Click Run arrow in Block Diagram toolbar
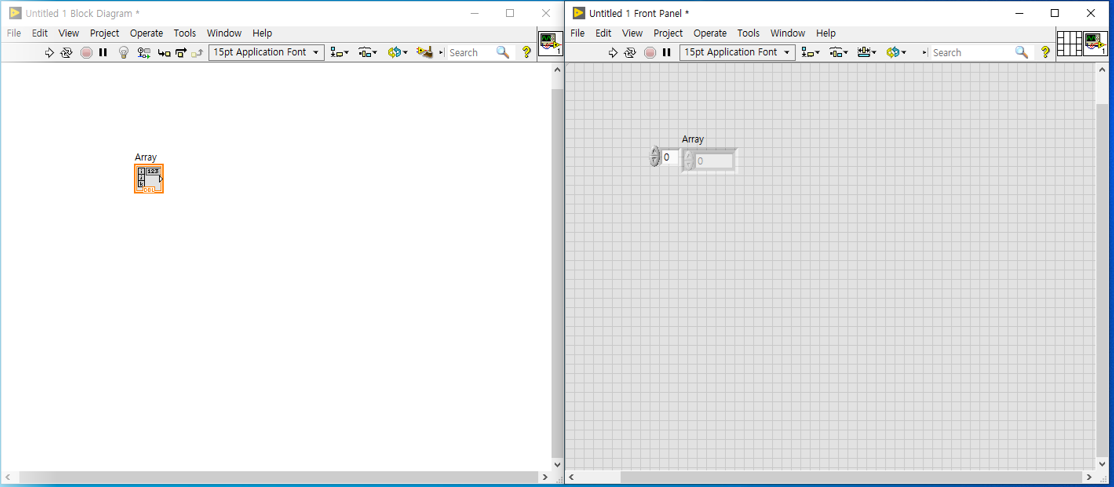Viewport: 1114px width, 487px height. pos(49,53)
